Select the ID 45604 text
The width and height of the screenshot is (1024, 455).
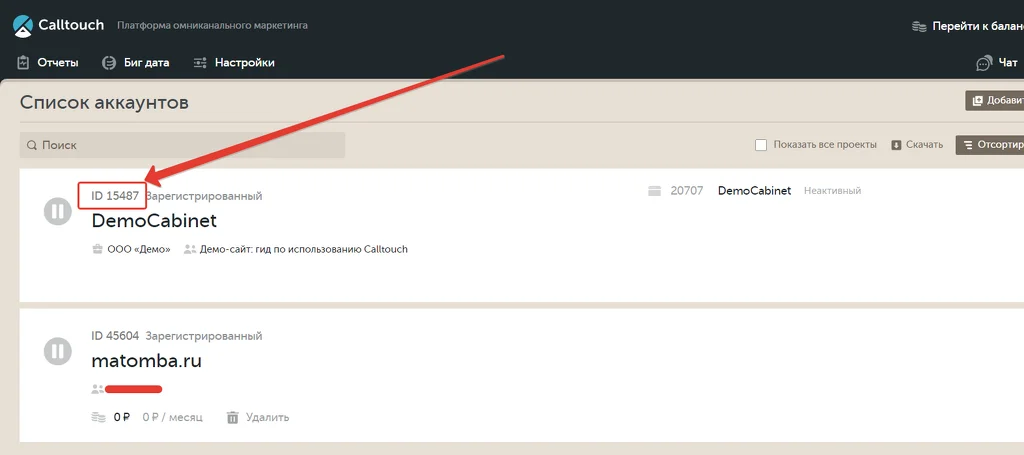[x=115, y=336]
